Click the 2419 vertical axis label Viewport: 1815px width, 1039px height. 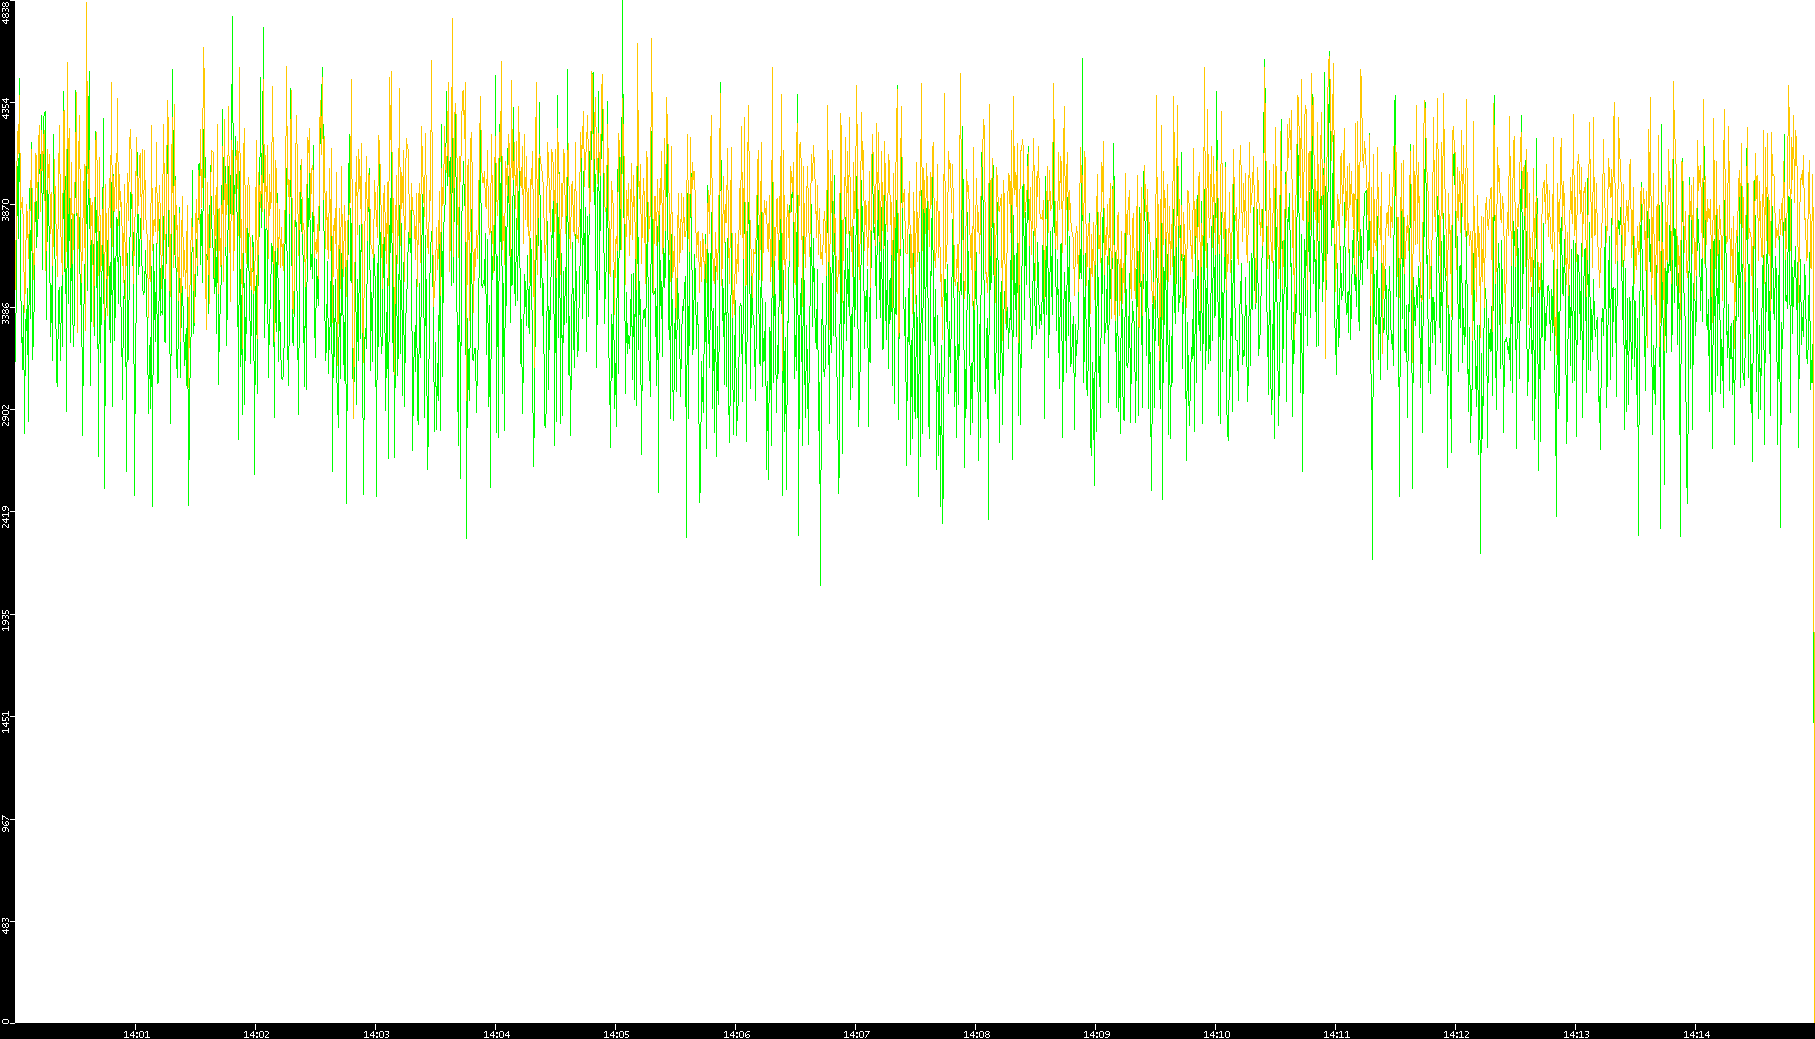(x=6, y=517)
